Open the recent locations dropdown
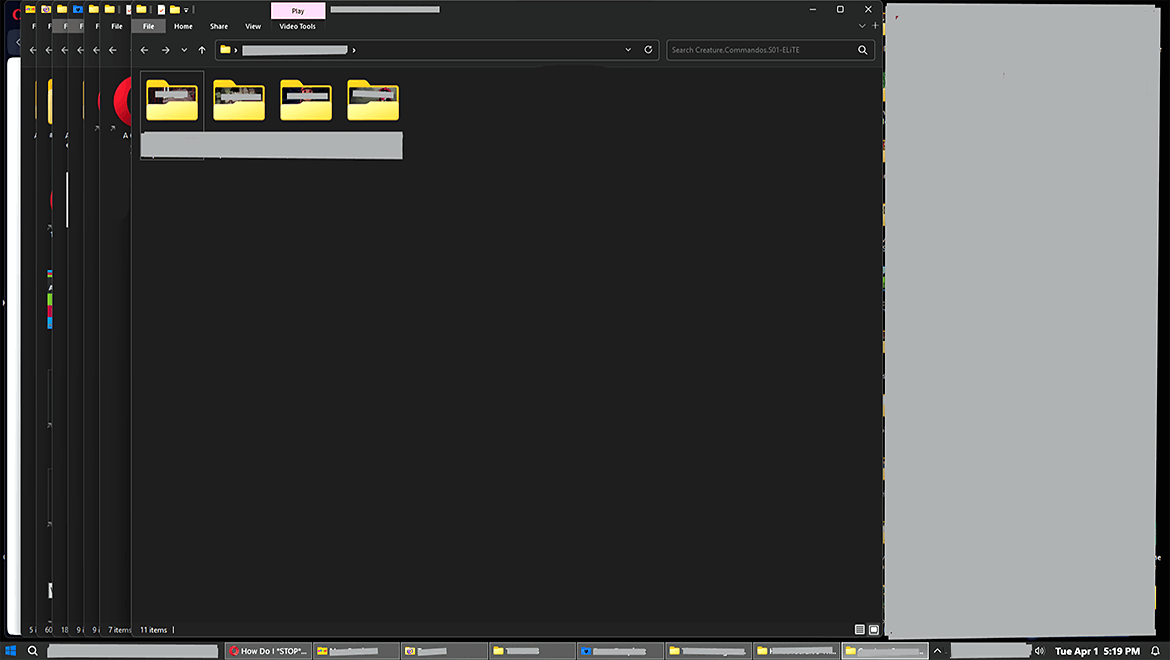The width and height of the screenshot is (1170, 660). [x=184, y=50]
